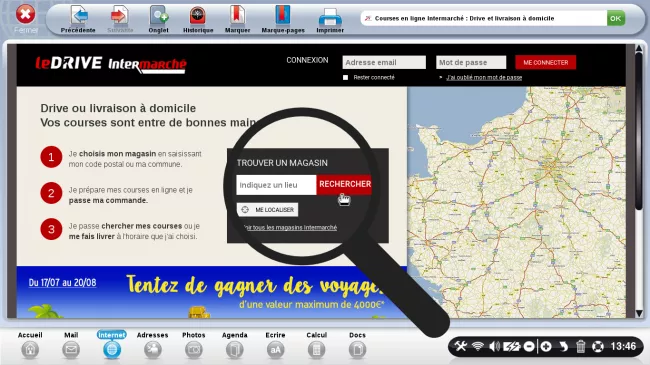Tick the Rester connecté checkbox
The width and height of the screenshot is (650, 365).
(x=345, y=78)
